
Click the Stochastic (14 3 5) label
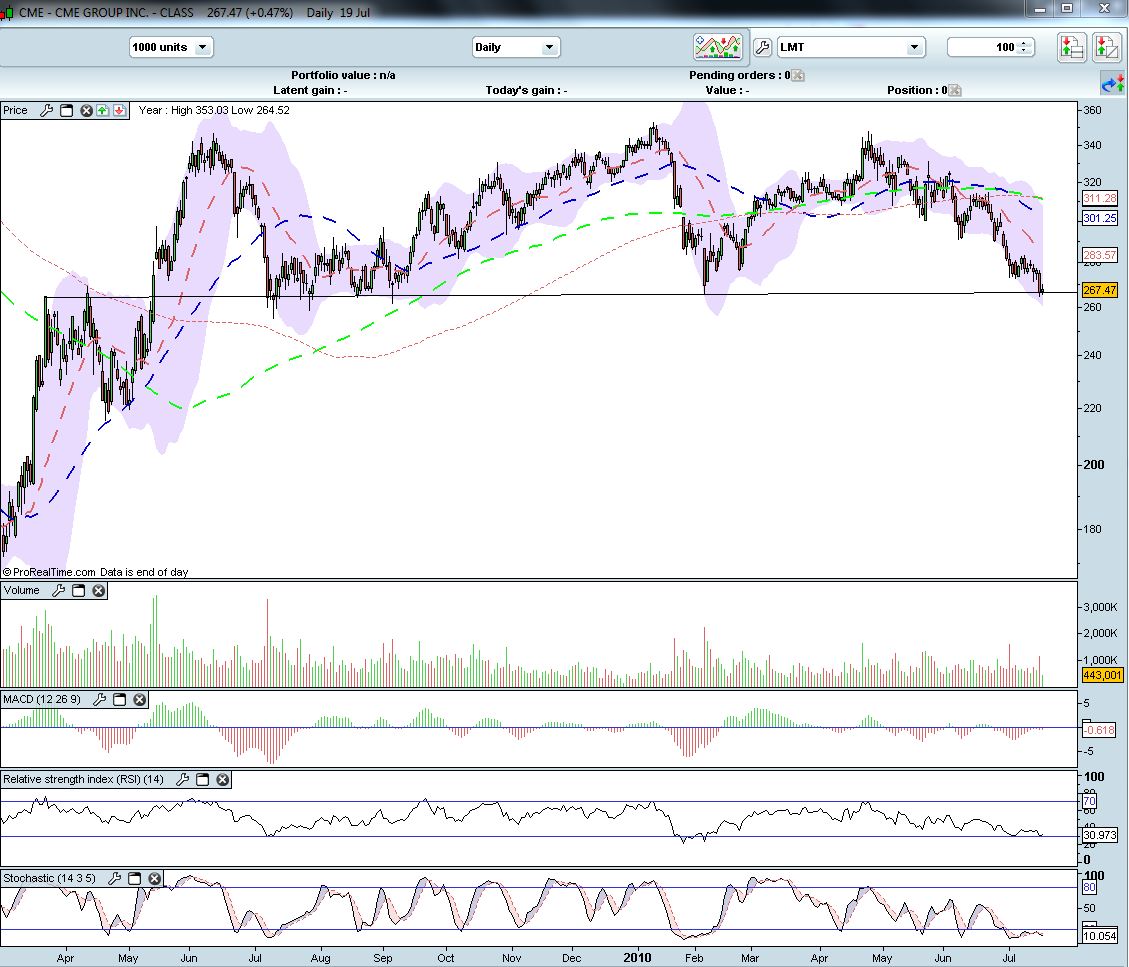49,878
